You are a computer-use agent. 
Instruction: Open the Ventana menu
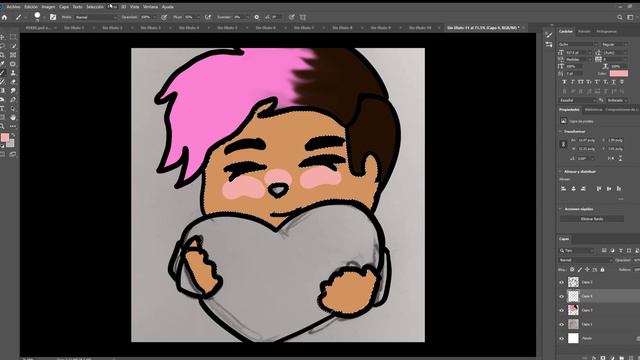(x=150, y=7)
